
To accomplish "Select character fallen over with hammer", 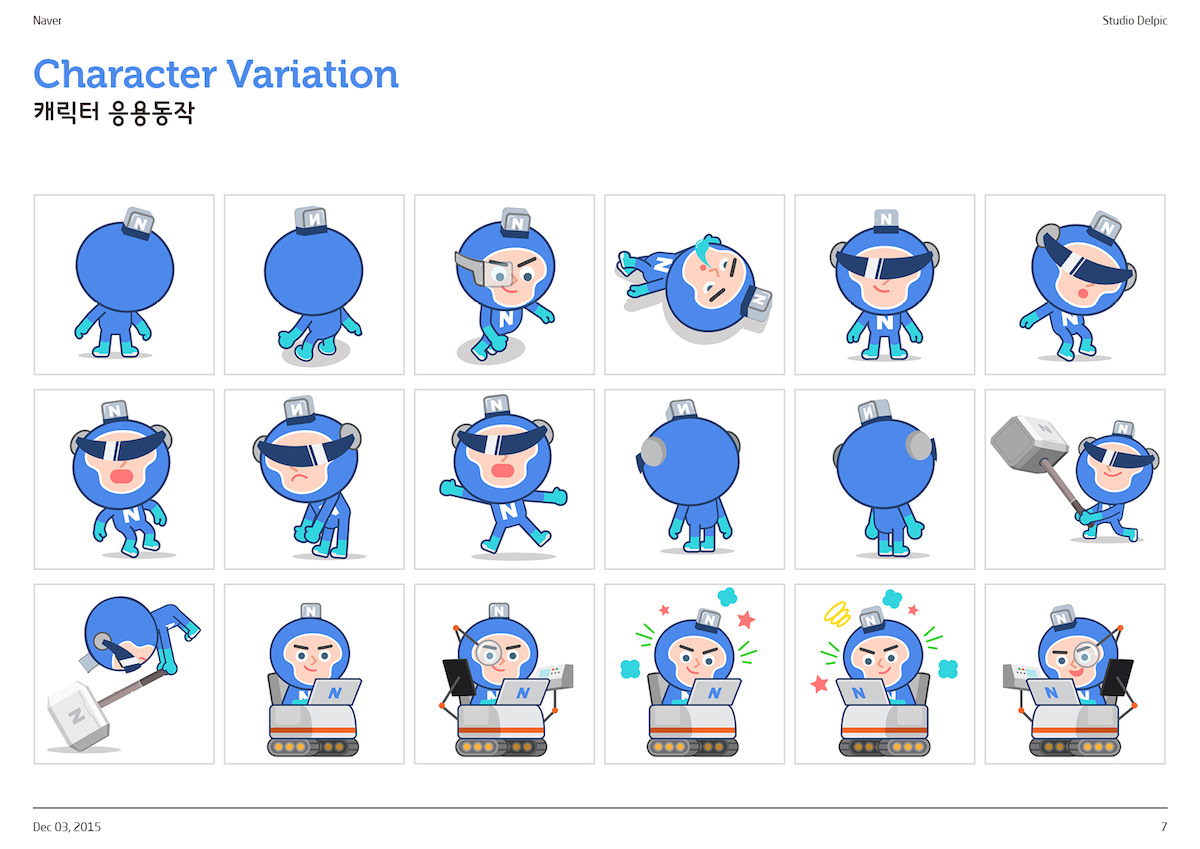I will [124, 674].
